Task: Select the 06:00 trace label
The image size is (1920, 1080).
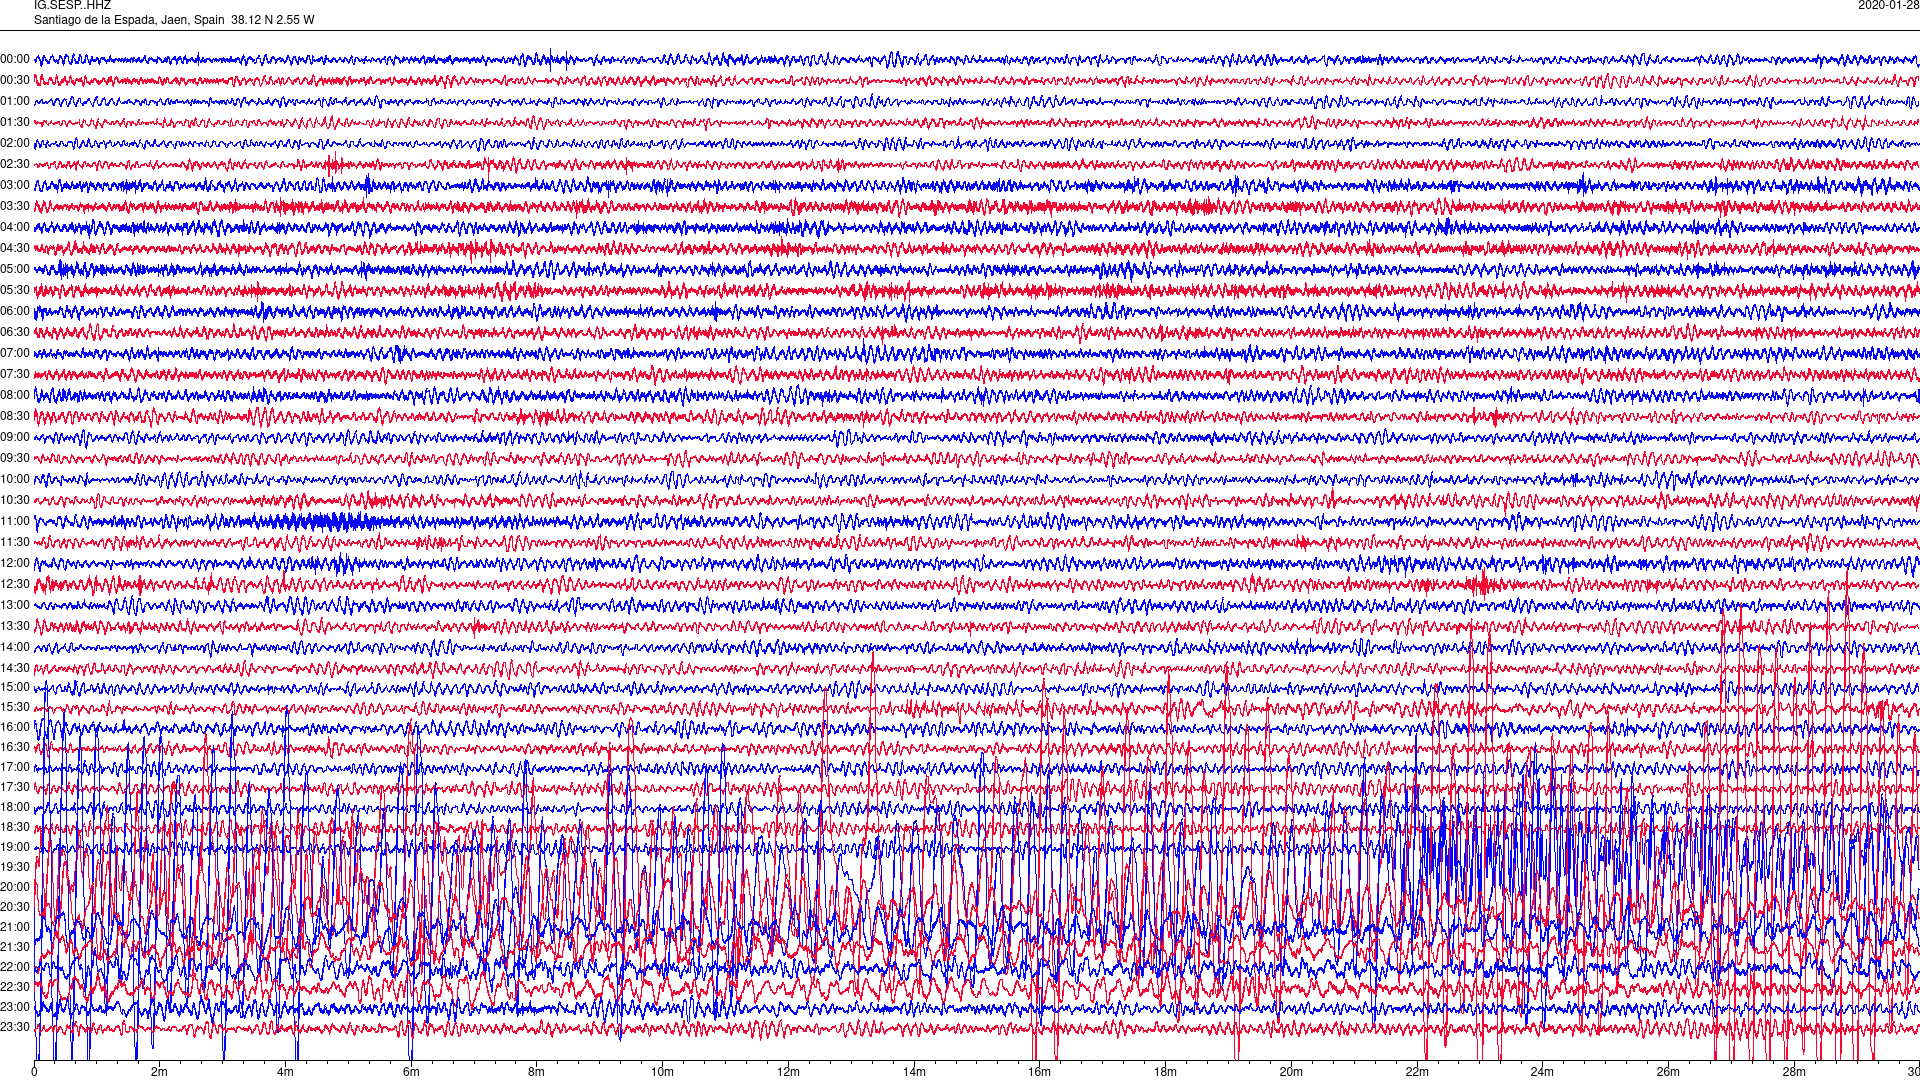Action: (x=15, y=311)
